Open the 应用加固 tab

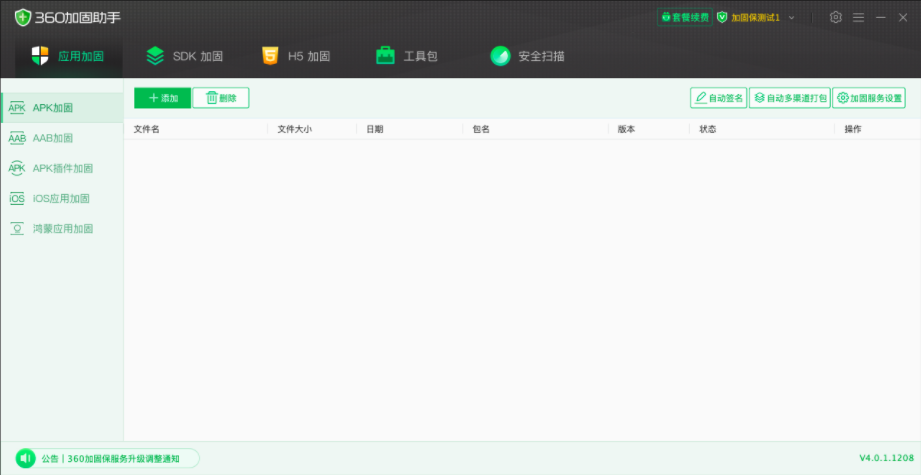click(x=67, y=56)
